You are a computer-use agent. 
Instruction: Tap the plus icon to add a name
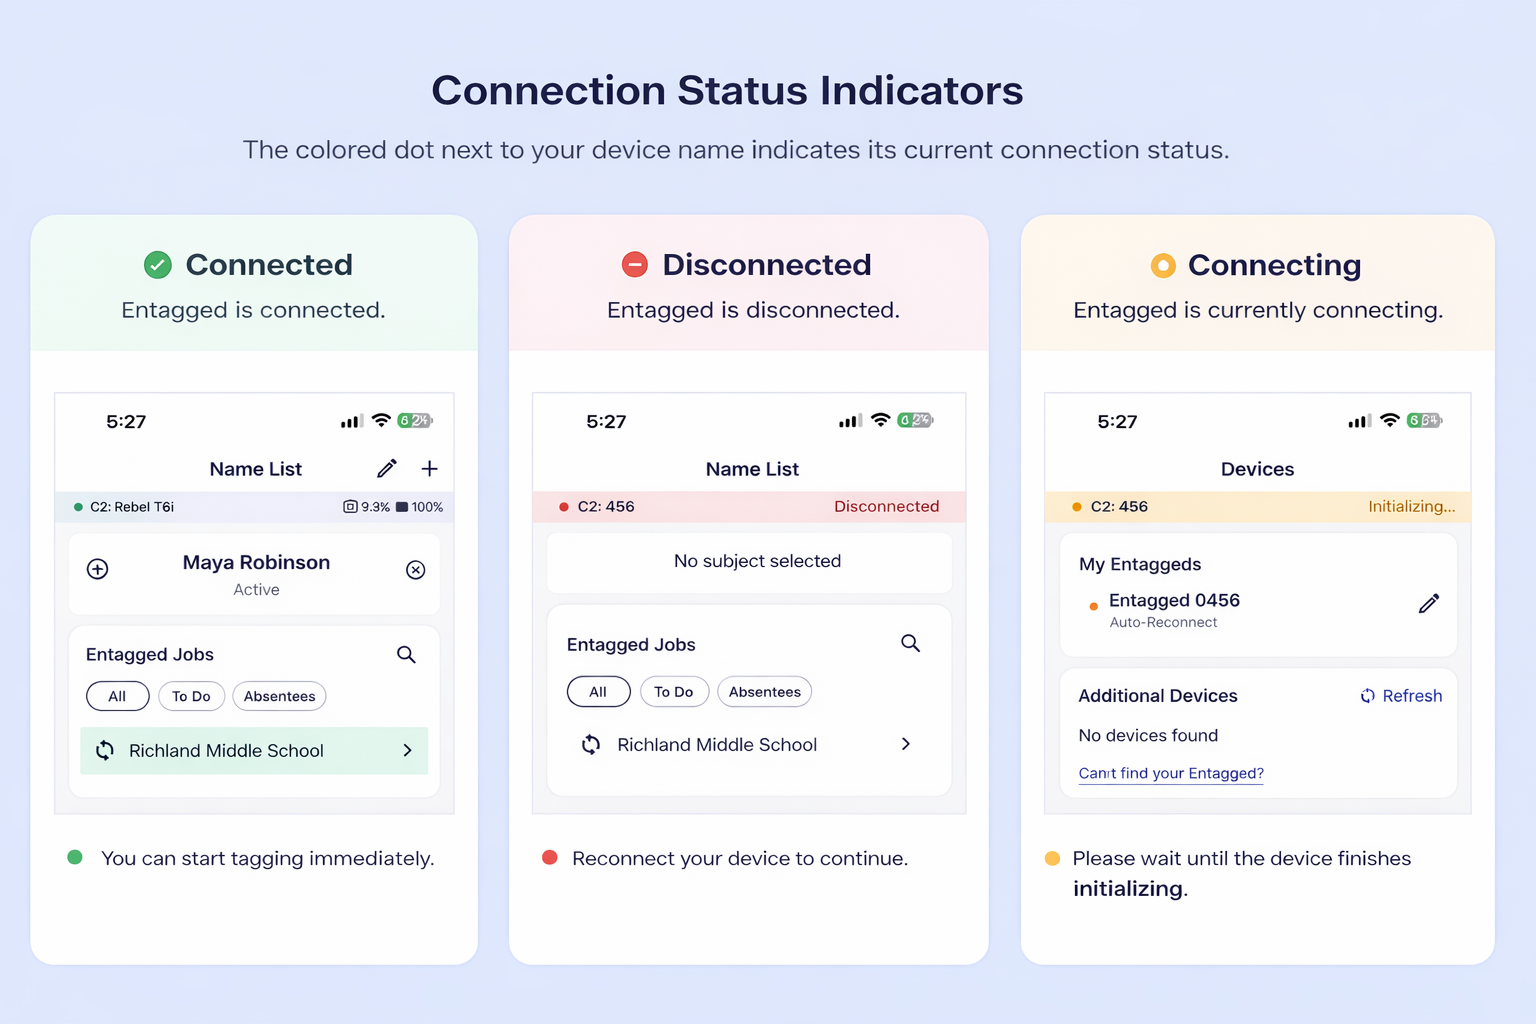tap(430, 468)
